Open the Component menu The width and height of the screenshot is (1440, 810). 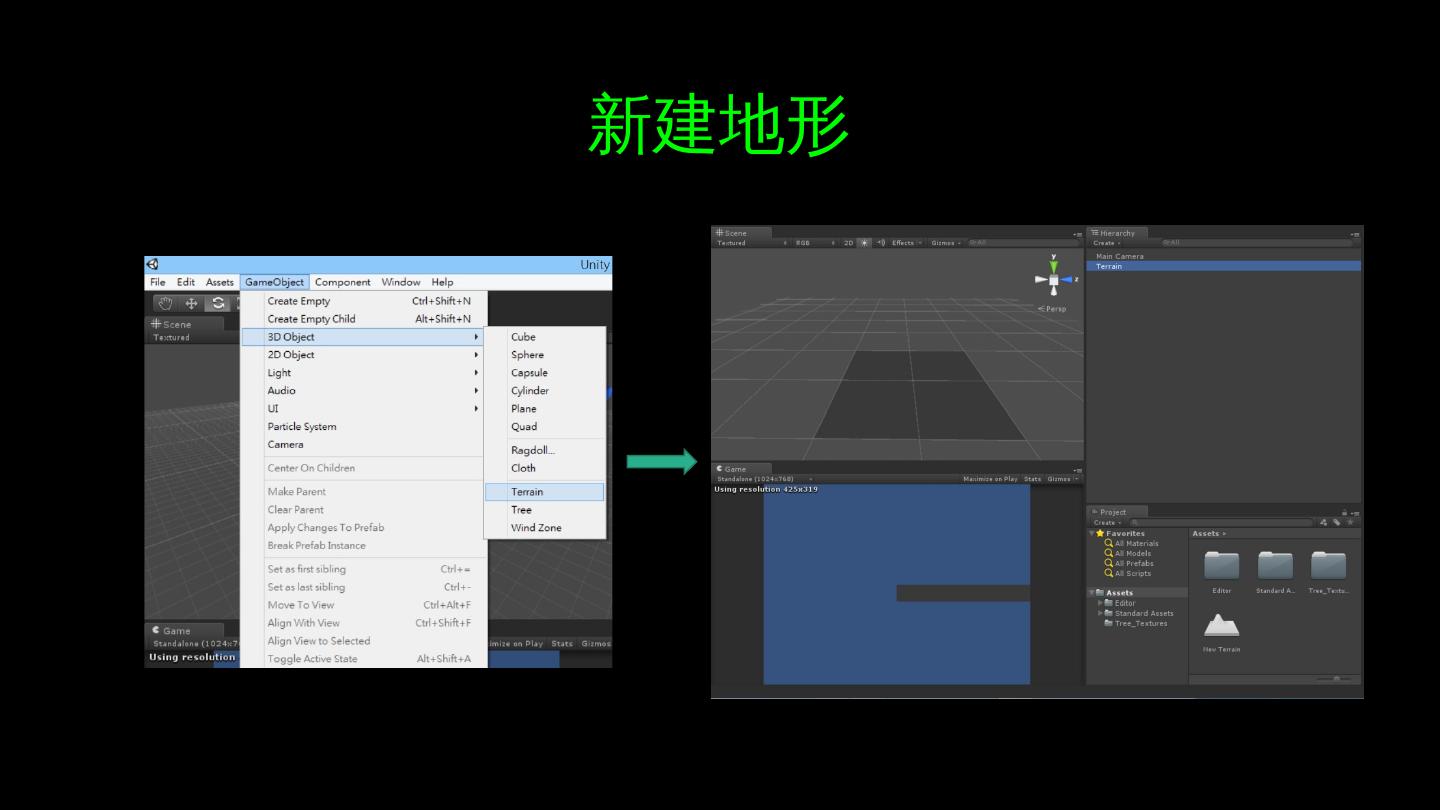coord(342,282)
